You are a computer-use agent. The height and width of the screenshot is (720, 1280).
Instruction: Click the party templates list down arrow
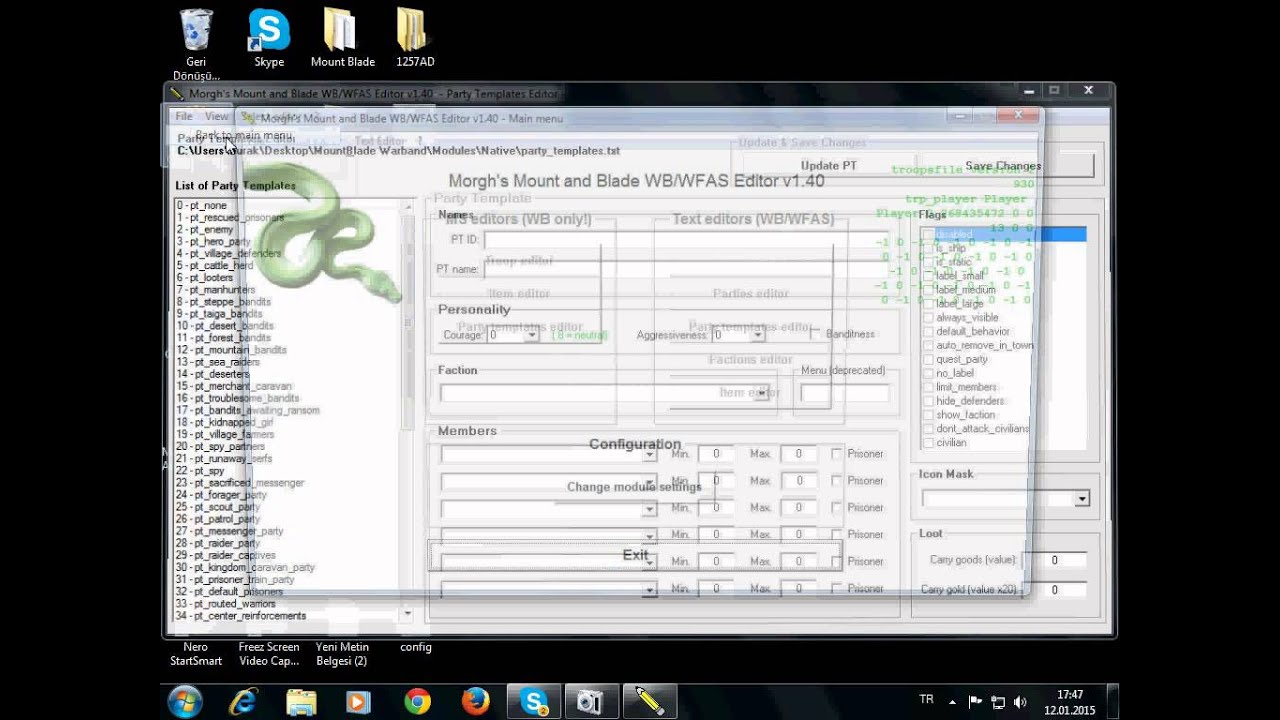coord(407,613)
